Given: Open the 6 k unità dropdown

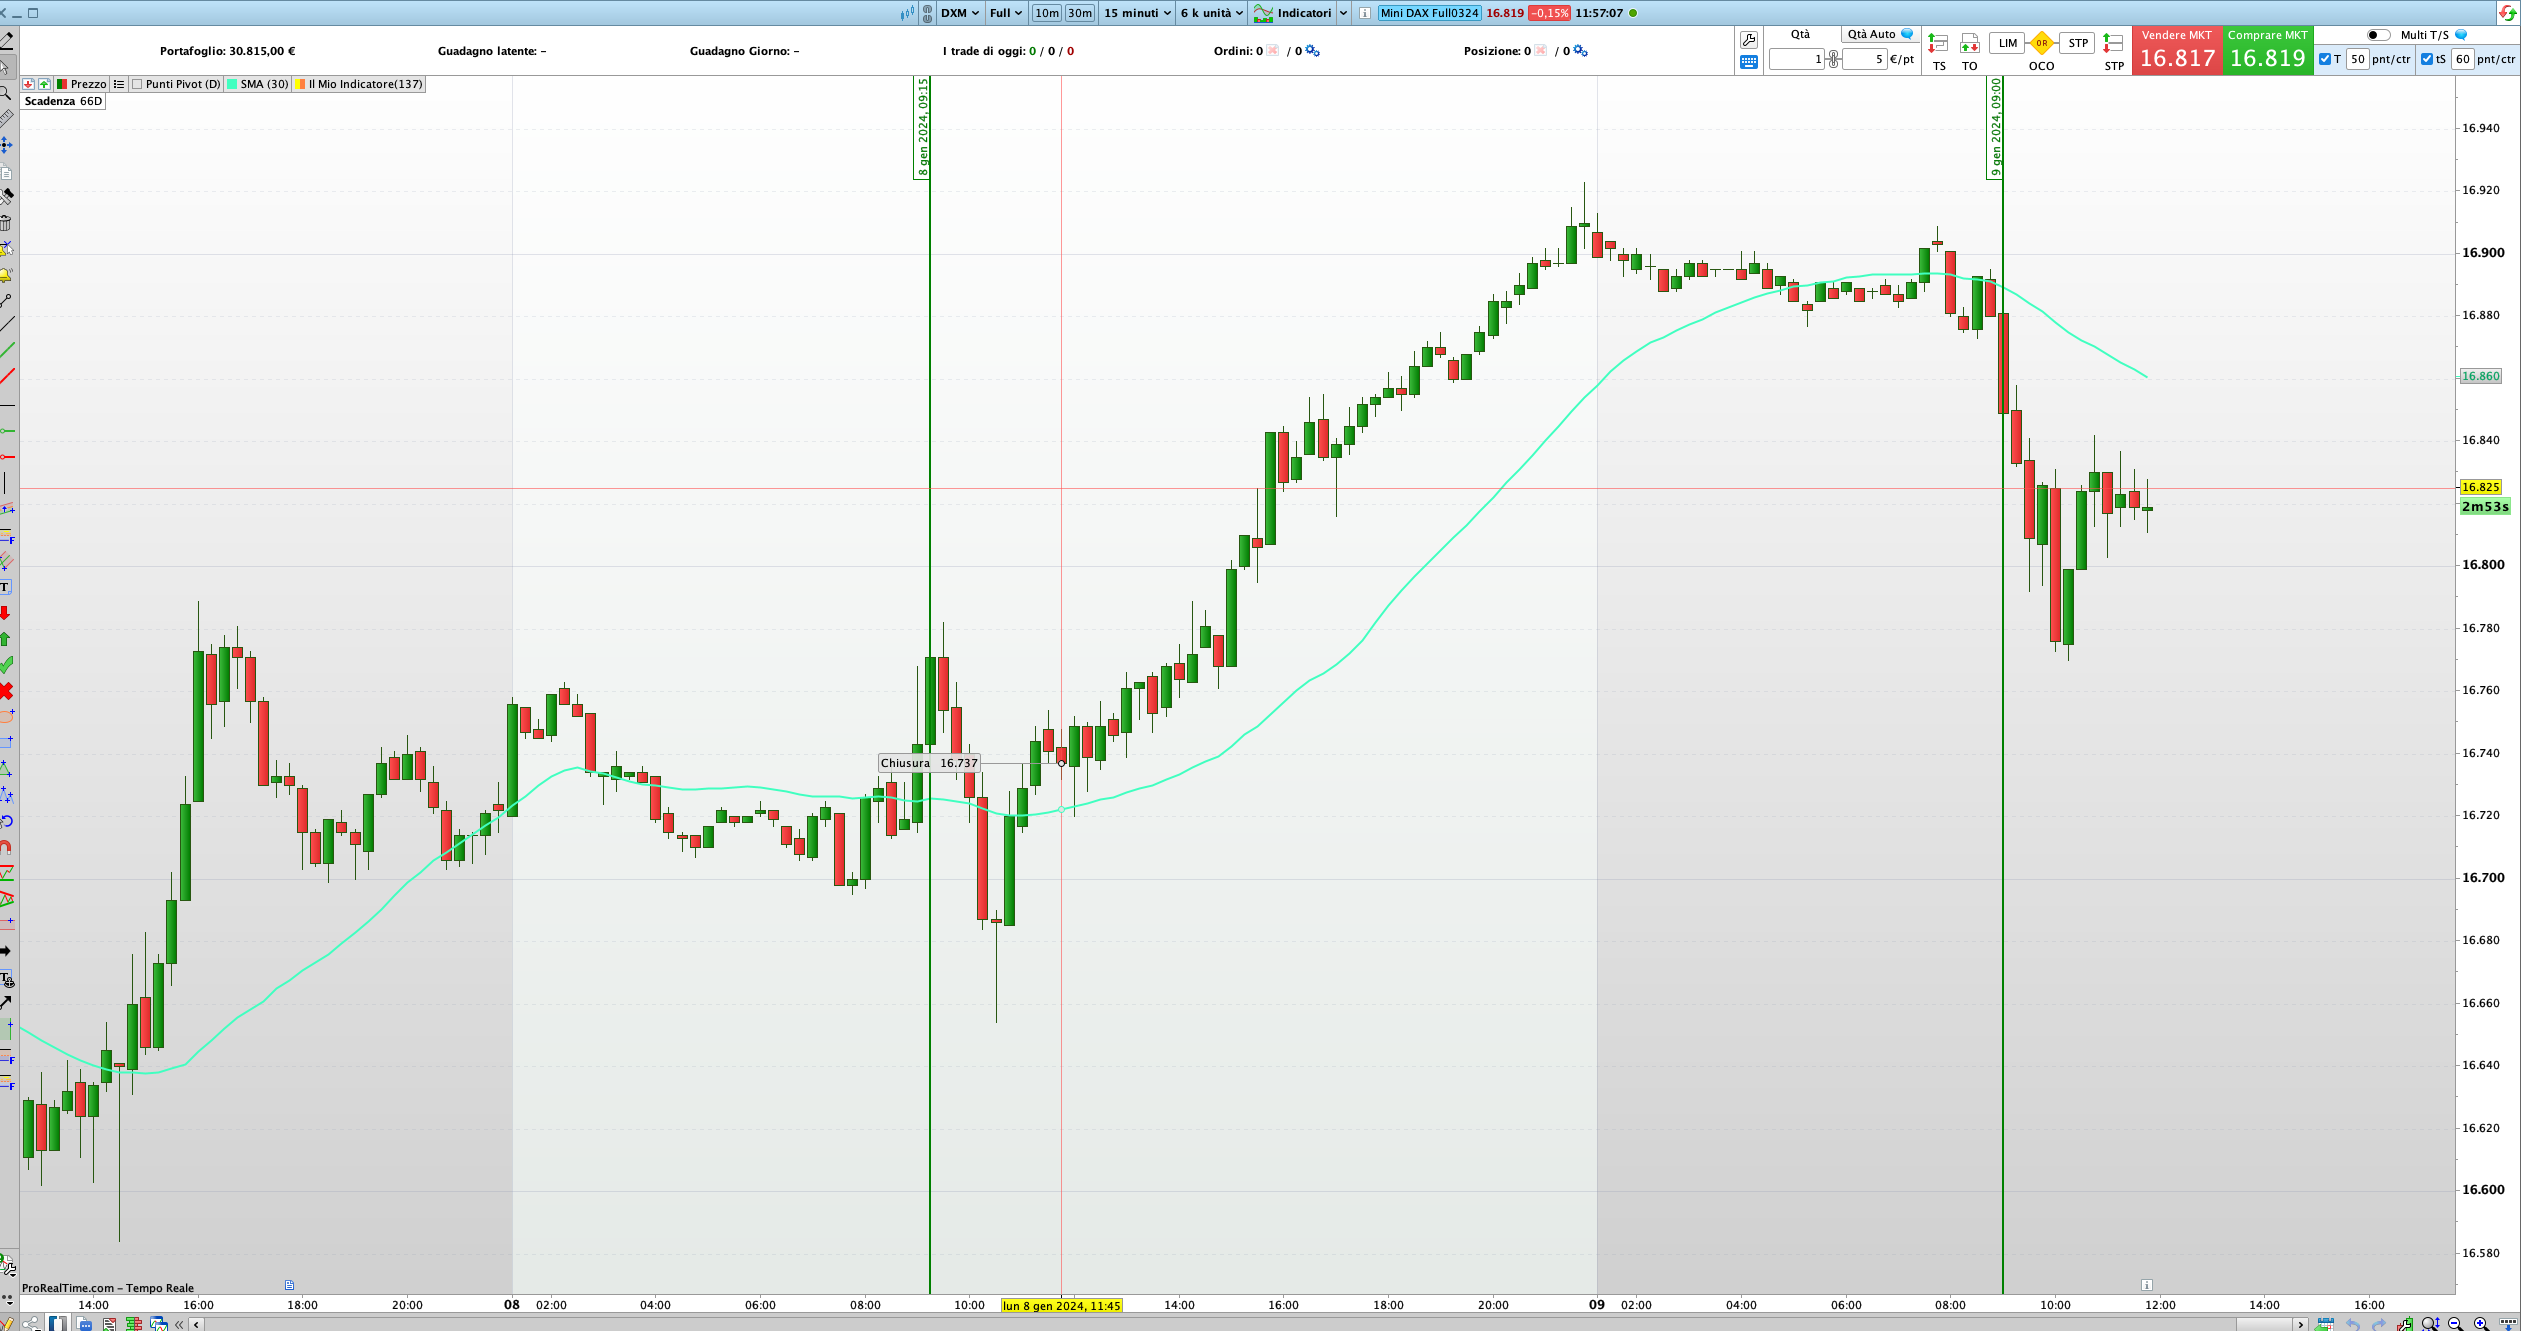Looking at the screenshot, I should 1211,13.
